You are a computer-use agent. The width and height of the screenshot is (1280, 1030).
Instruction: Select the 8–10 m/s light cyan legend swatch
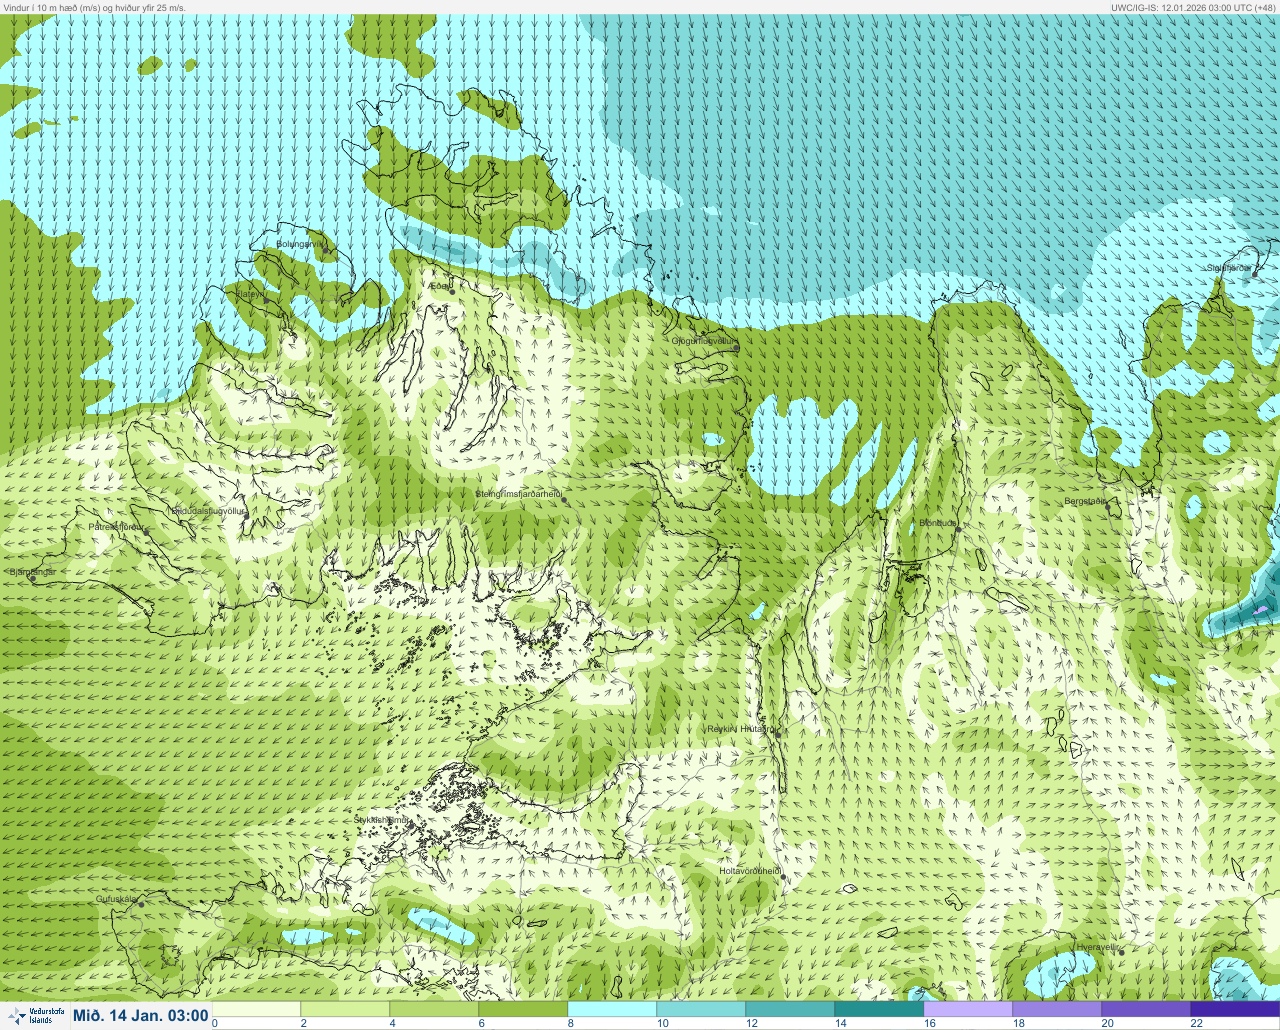tap(612, 1009)
